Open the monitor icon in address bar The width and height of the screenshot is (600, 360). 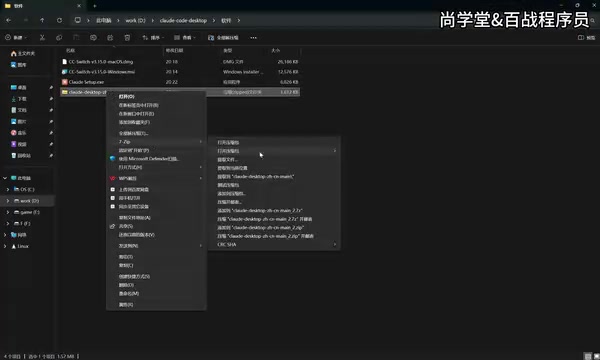pyautogui.click(x=78, y=20)
